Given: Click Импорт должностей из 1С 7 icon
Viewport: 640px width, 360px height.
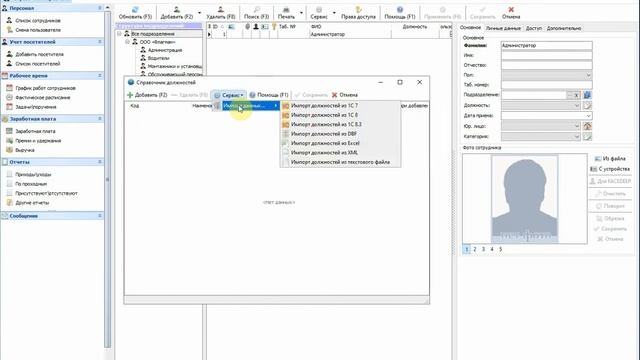Looking at the screenshot, I should click(x=286, y=106).
